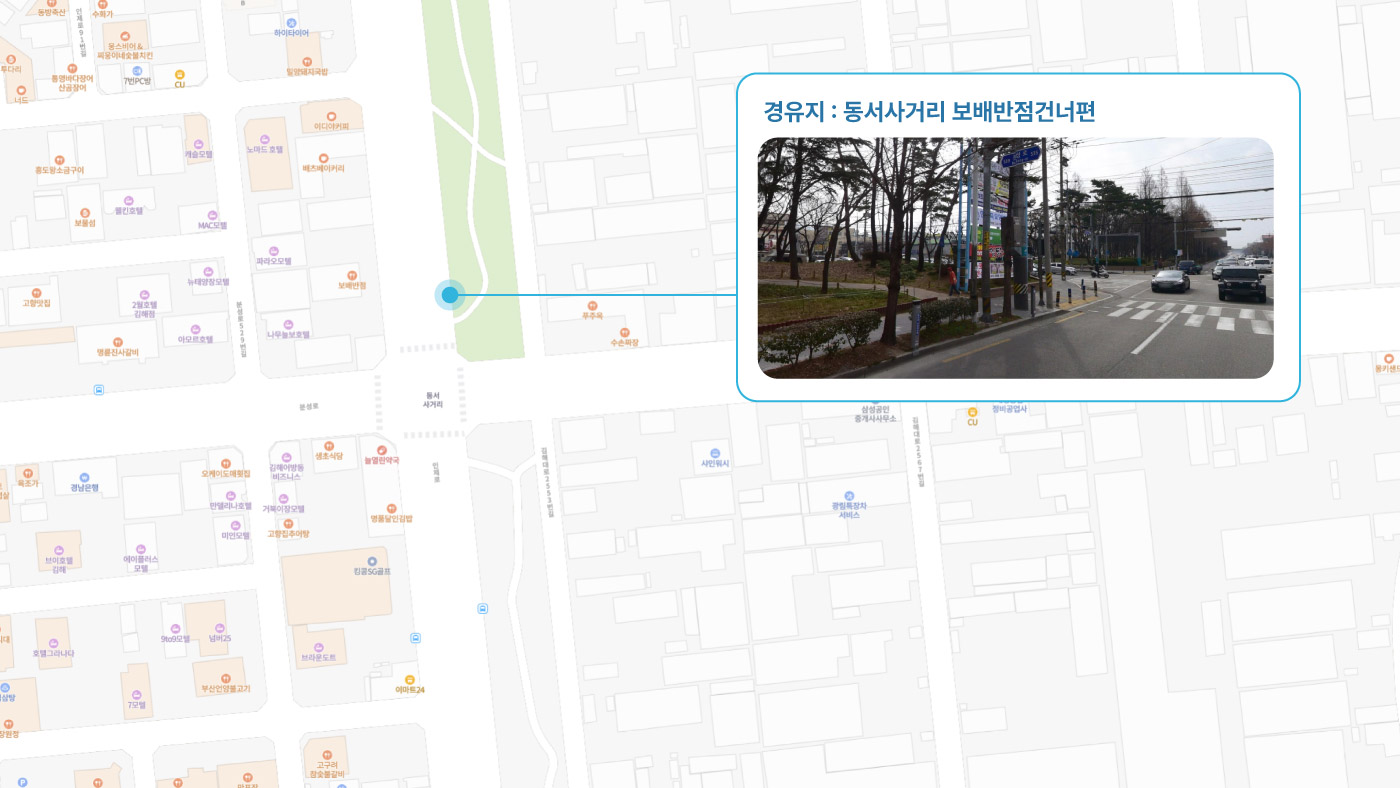Select the 명품달인김밥 restaurant icon
The width and height of the screenshot is (1400, 788).
391,508
